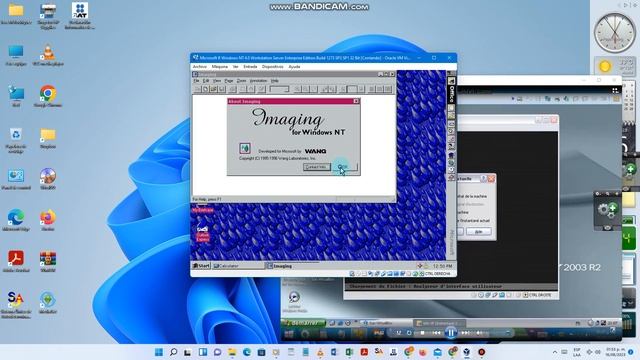Open the Control Panel desktop icon
Screen dimensions: 640x360
tap(16, 179)
